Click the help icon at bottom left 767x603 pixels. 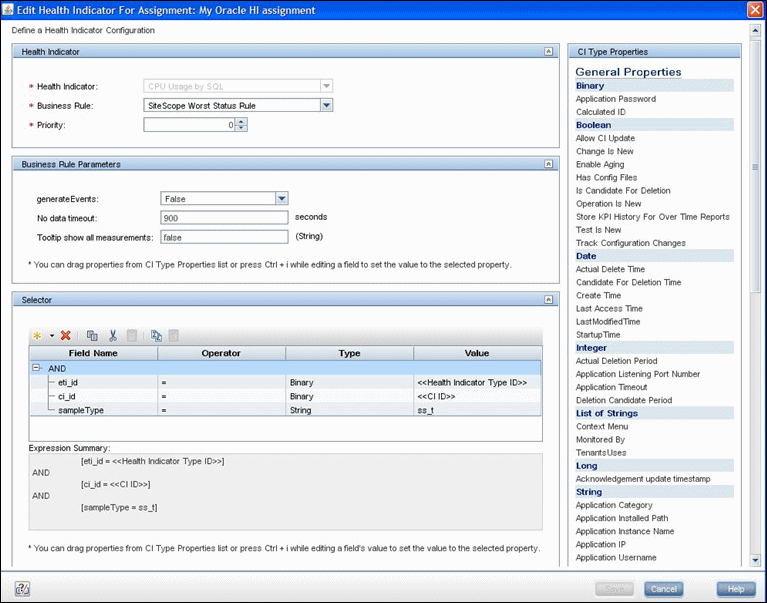pyautogui.click(x=21, y=589)
